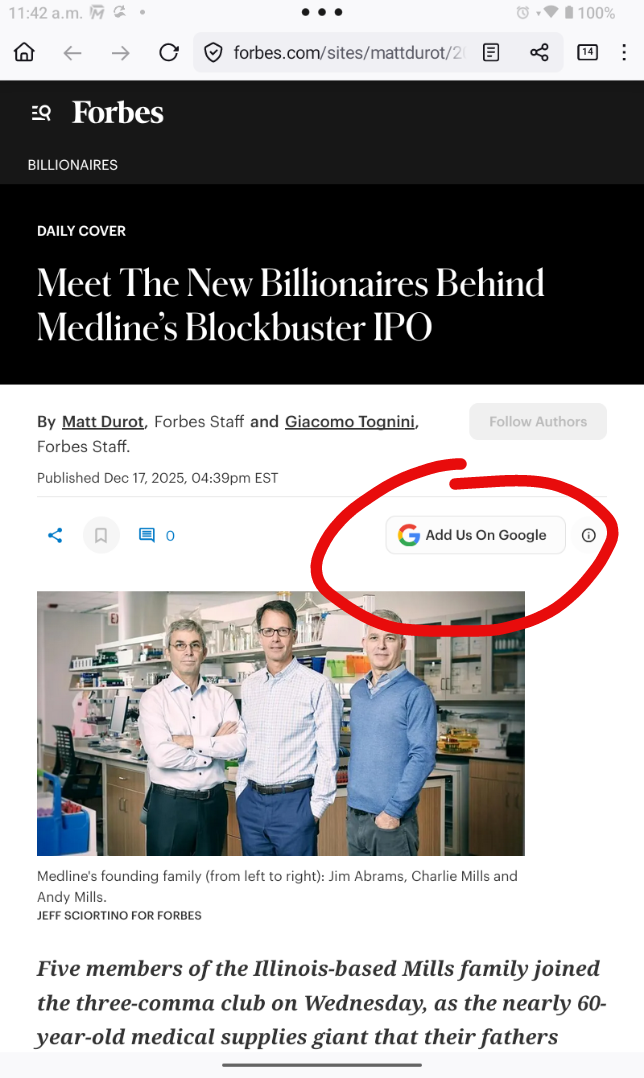Open the browser three-dot menu
The image size is (644, 1078).
pyautogui.click(x=624, y=53)
